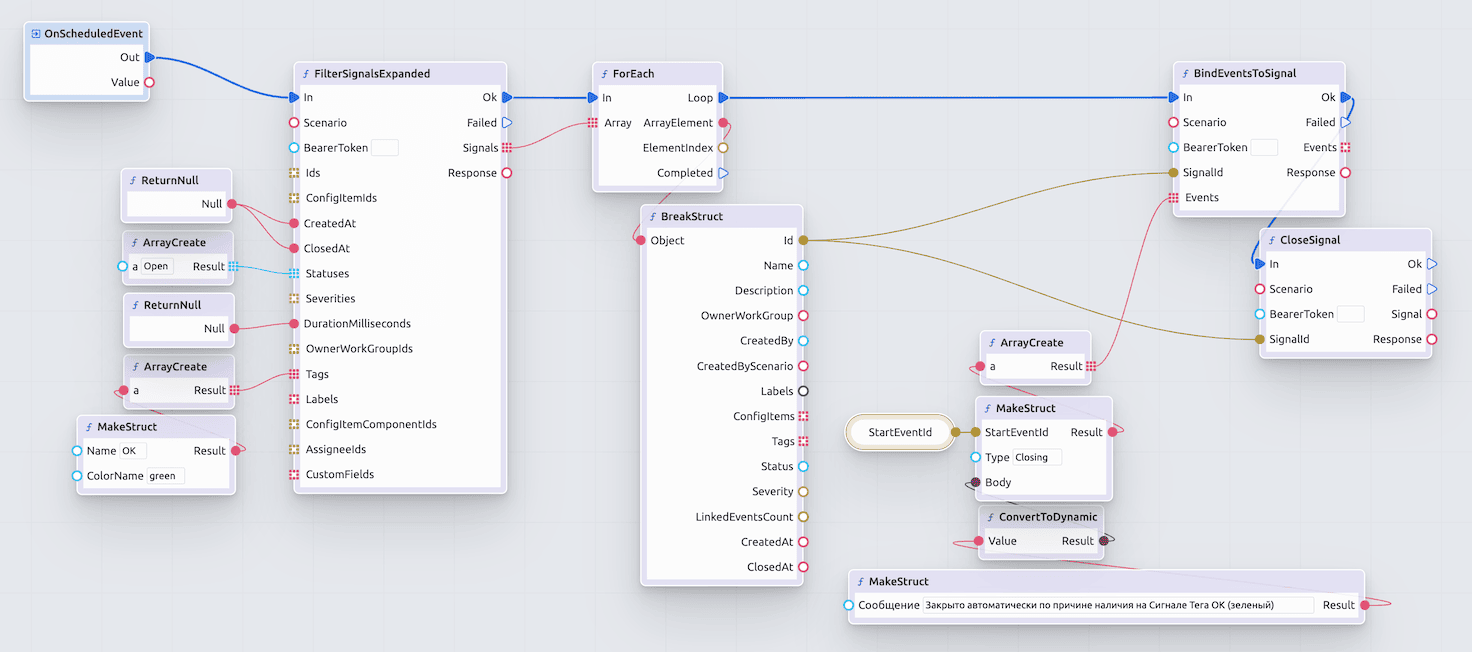Click the Events output pin on BindEventsToSignal
The image size is (1472, 652).
[1346, 148]
